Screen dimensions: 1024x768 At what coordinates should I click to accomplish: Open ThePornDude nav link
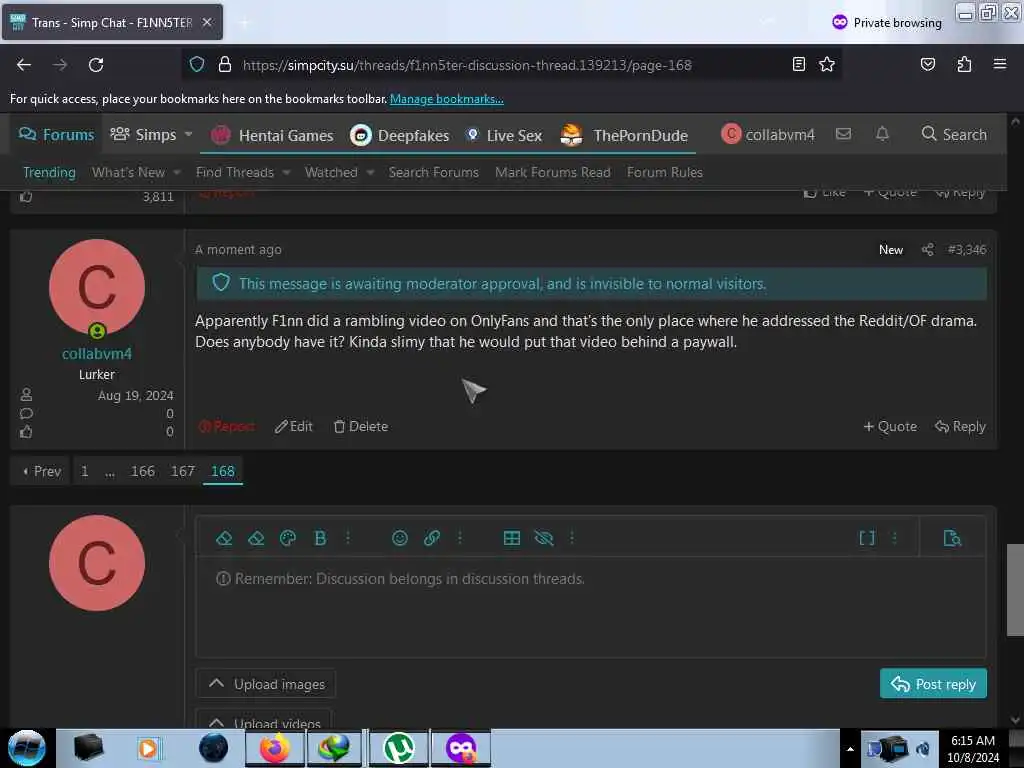tap(625, 135)
